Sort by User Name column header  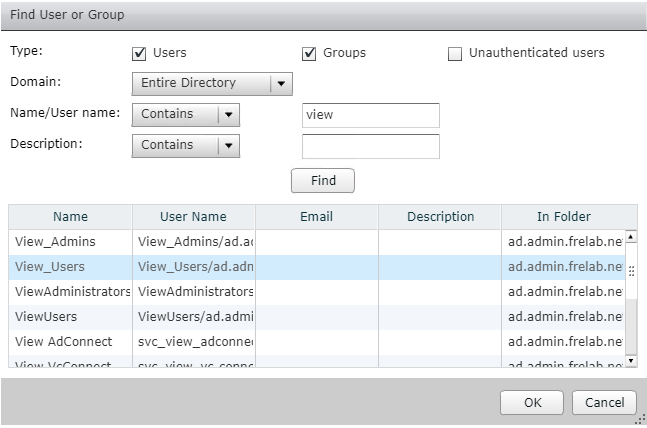[x=193, y=217]
